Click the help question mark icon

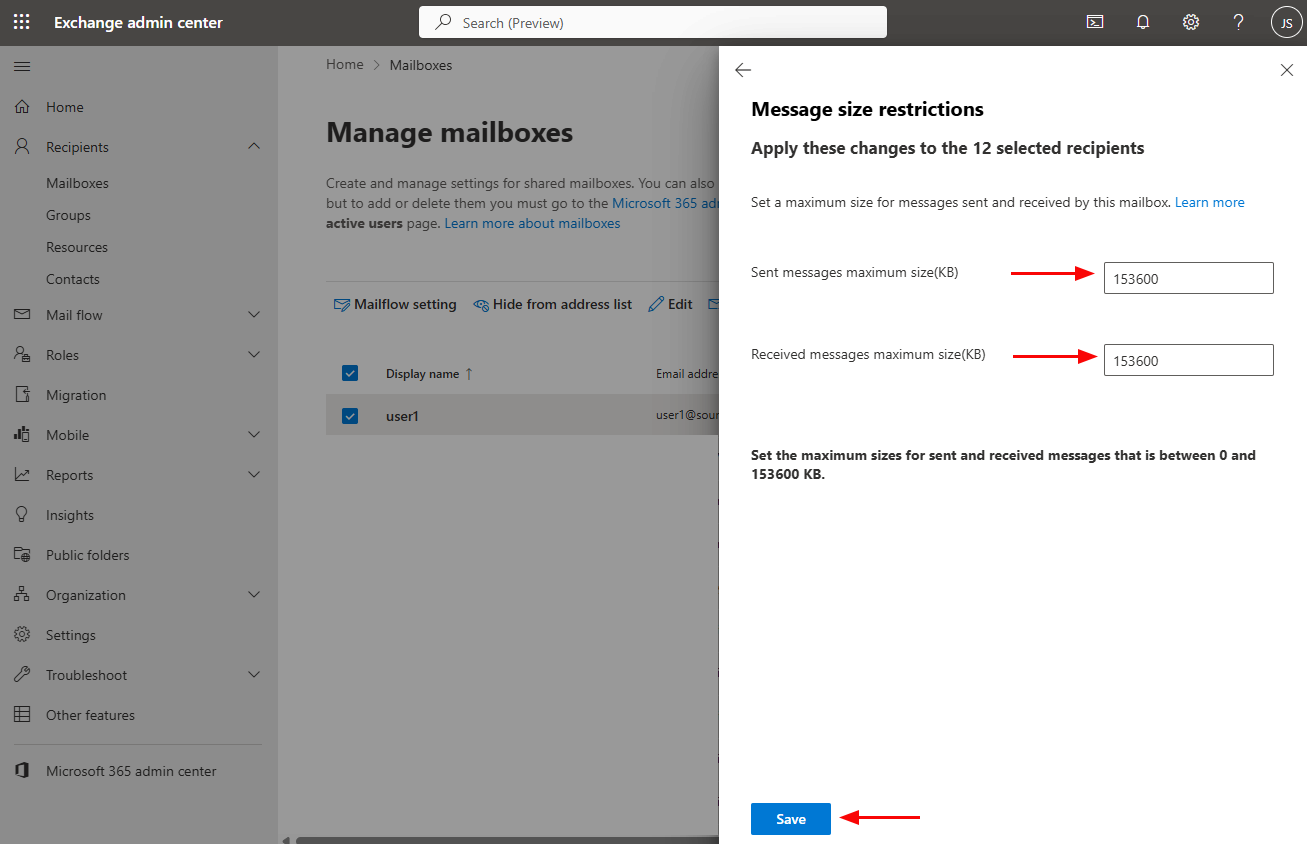[x=1238, y=22]
